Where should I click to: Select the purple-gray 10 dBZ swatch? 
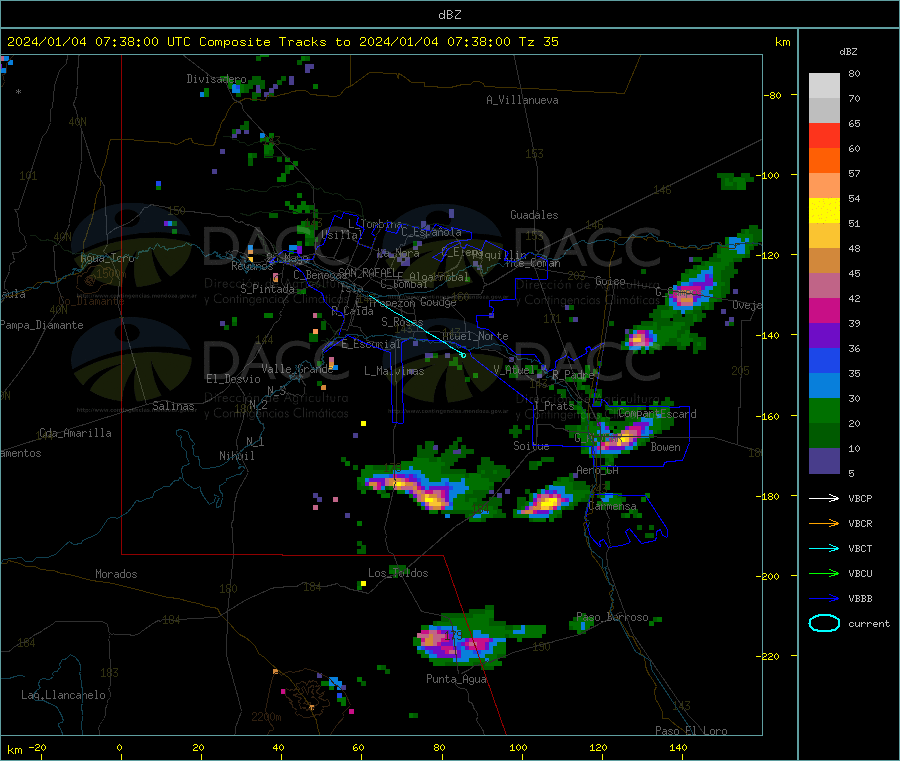click(x=824, y=461)
